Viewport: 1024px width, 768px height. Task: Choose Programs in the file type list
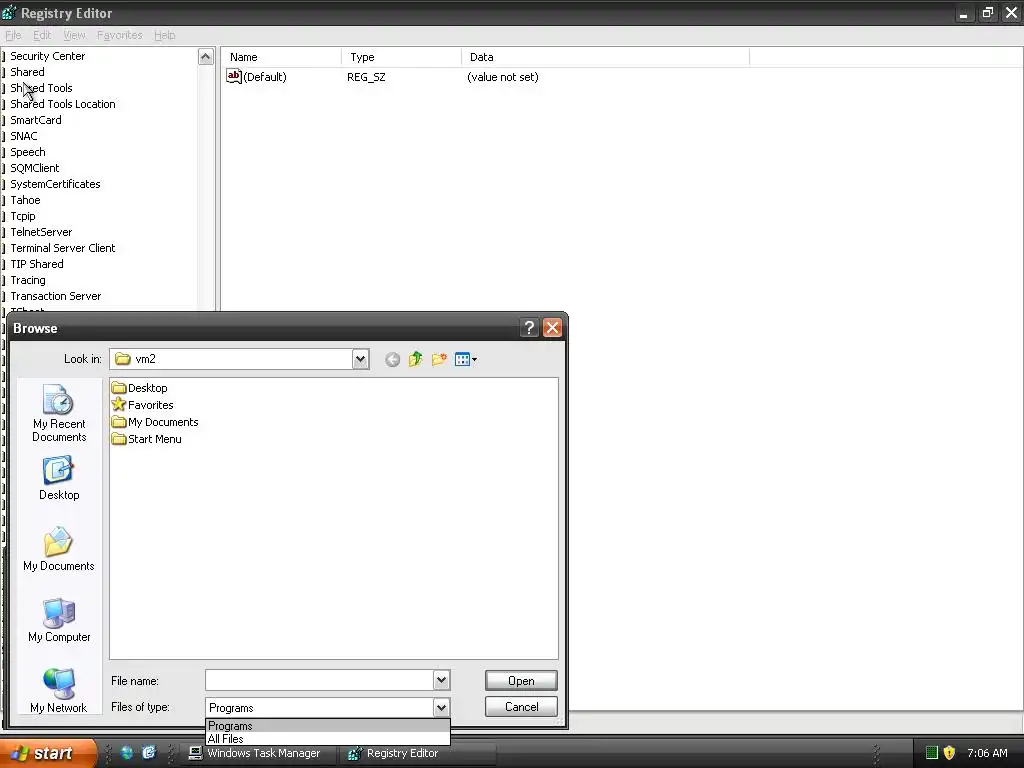pyautogui.click(x=328, y=726)
